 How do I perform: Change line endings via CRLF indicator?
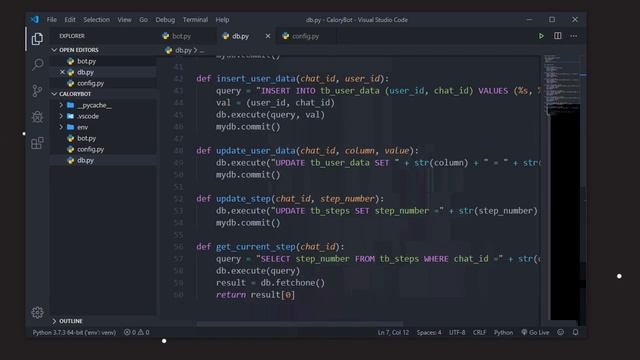click(479, 332)
